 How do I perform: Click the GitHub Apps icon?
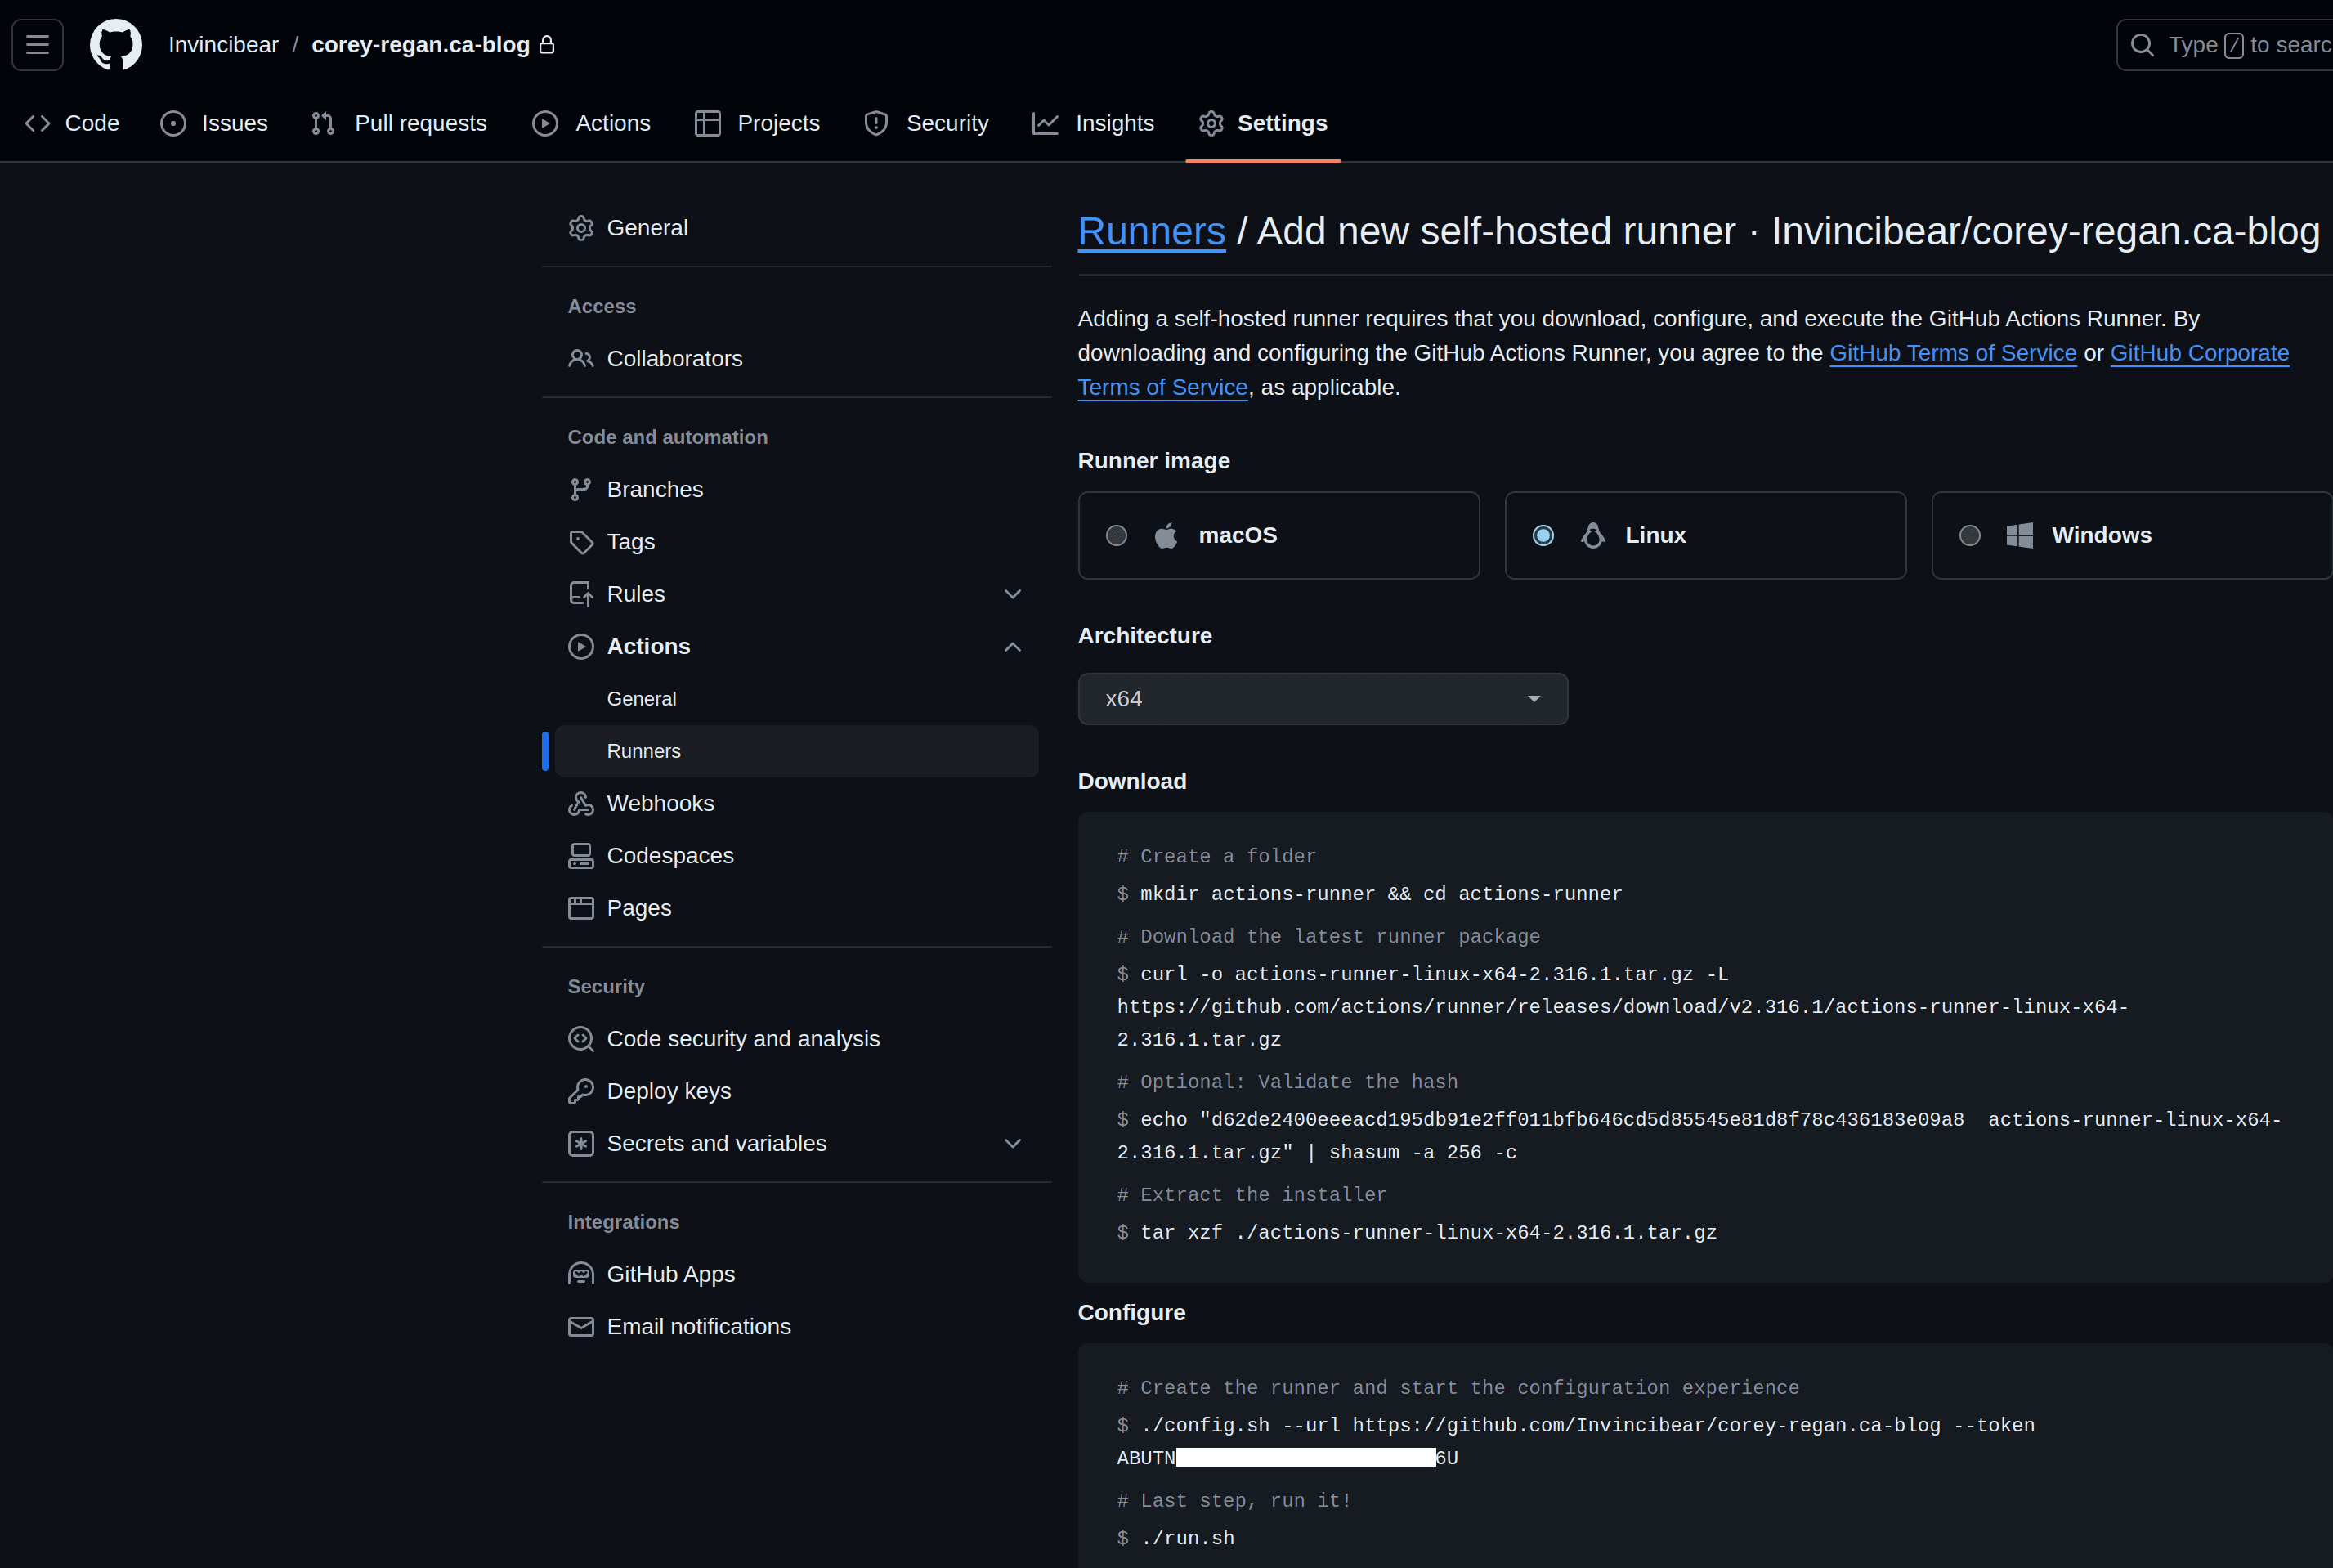coord(581,1274)
